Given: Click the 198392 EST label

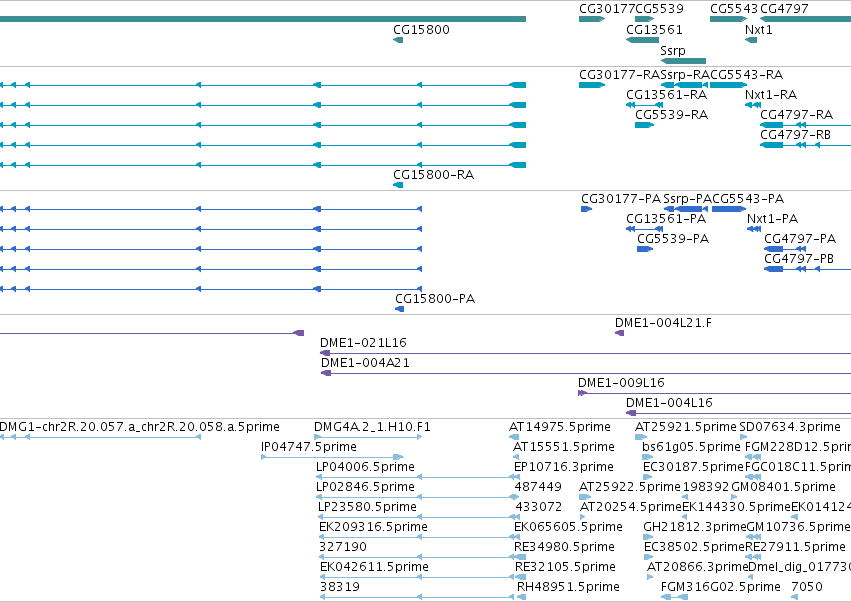Looking at the screenshot, I should [706, 487].
